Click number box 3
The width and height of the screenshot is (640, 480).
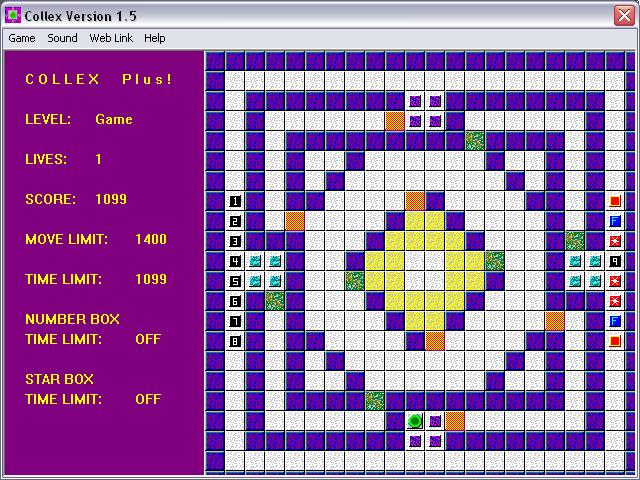click(235, 241)
